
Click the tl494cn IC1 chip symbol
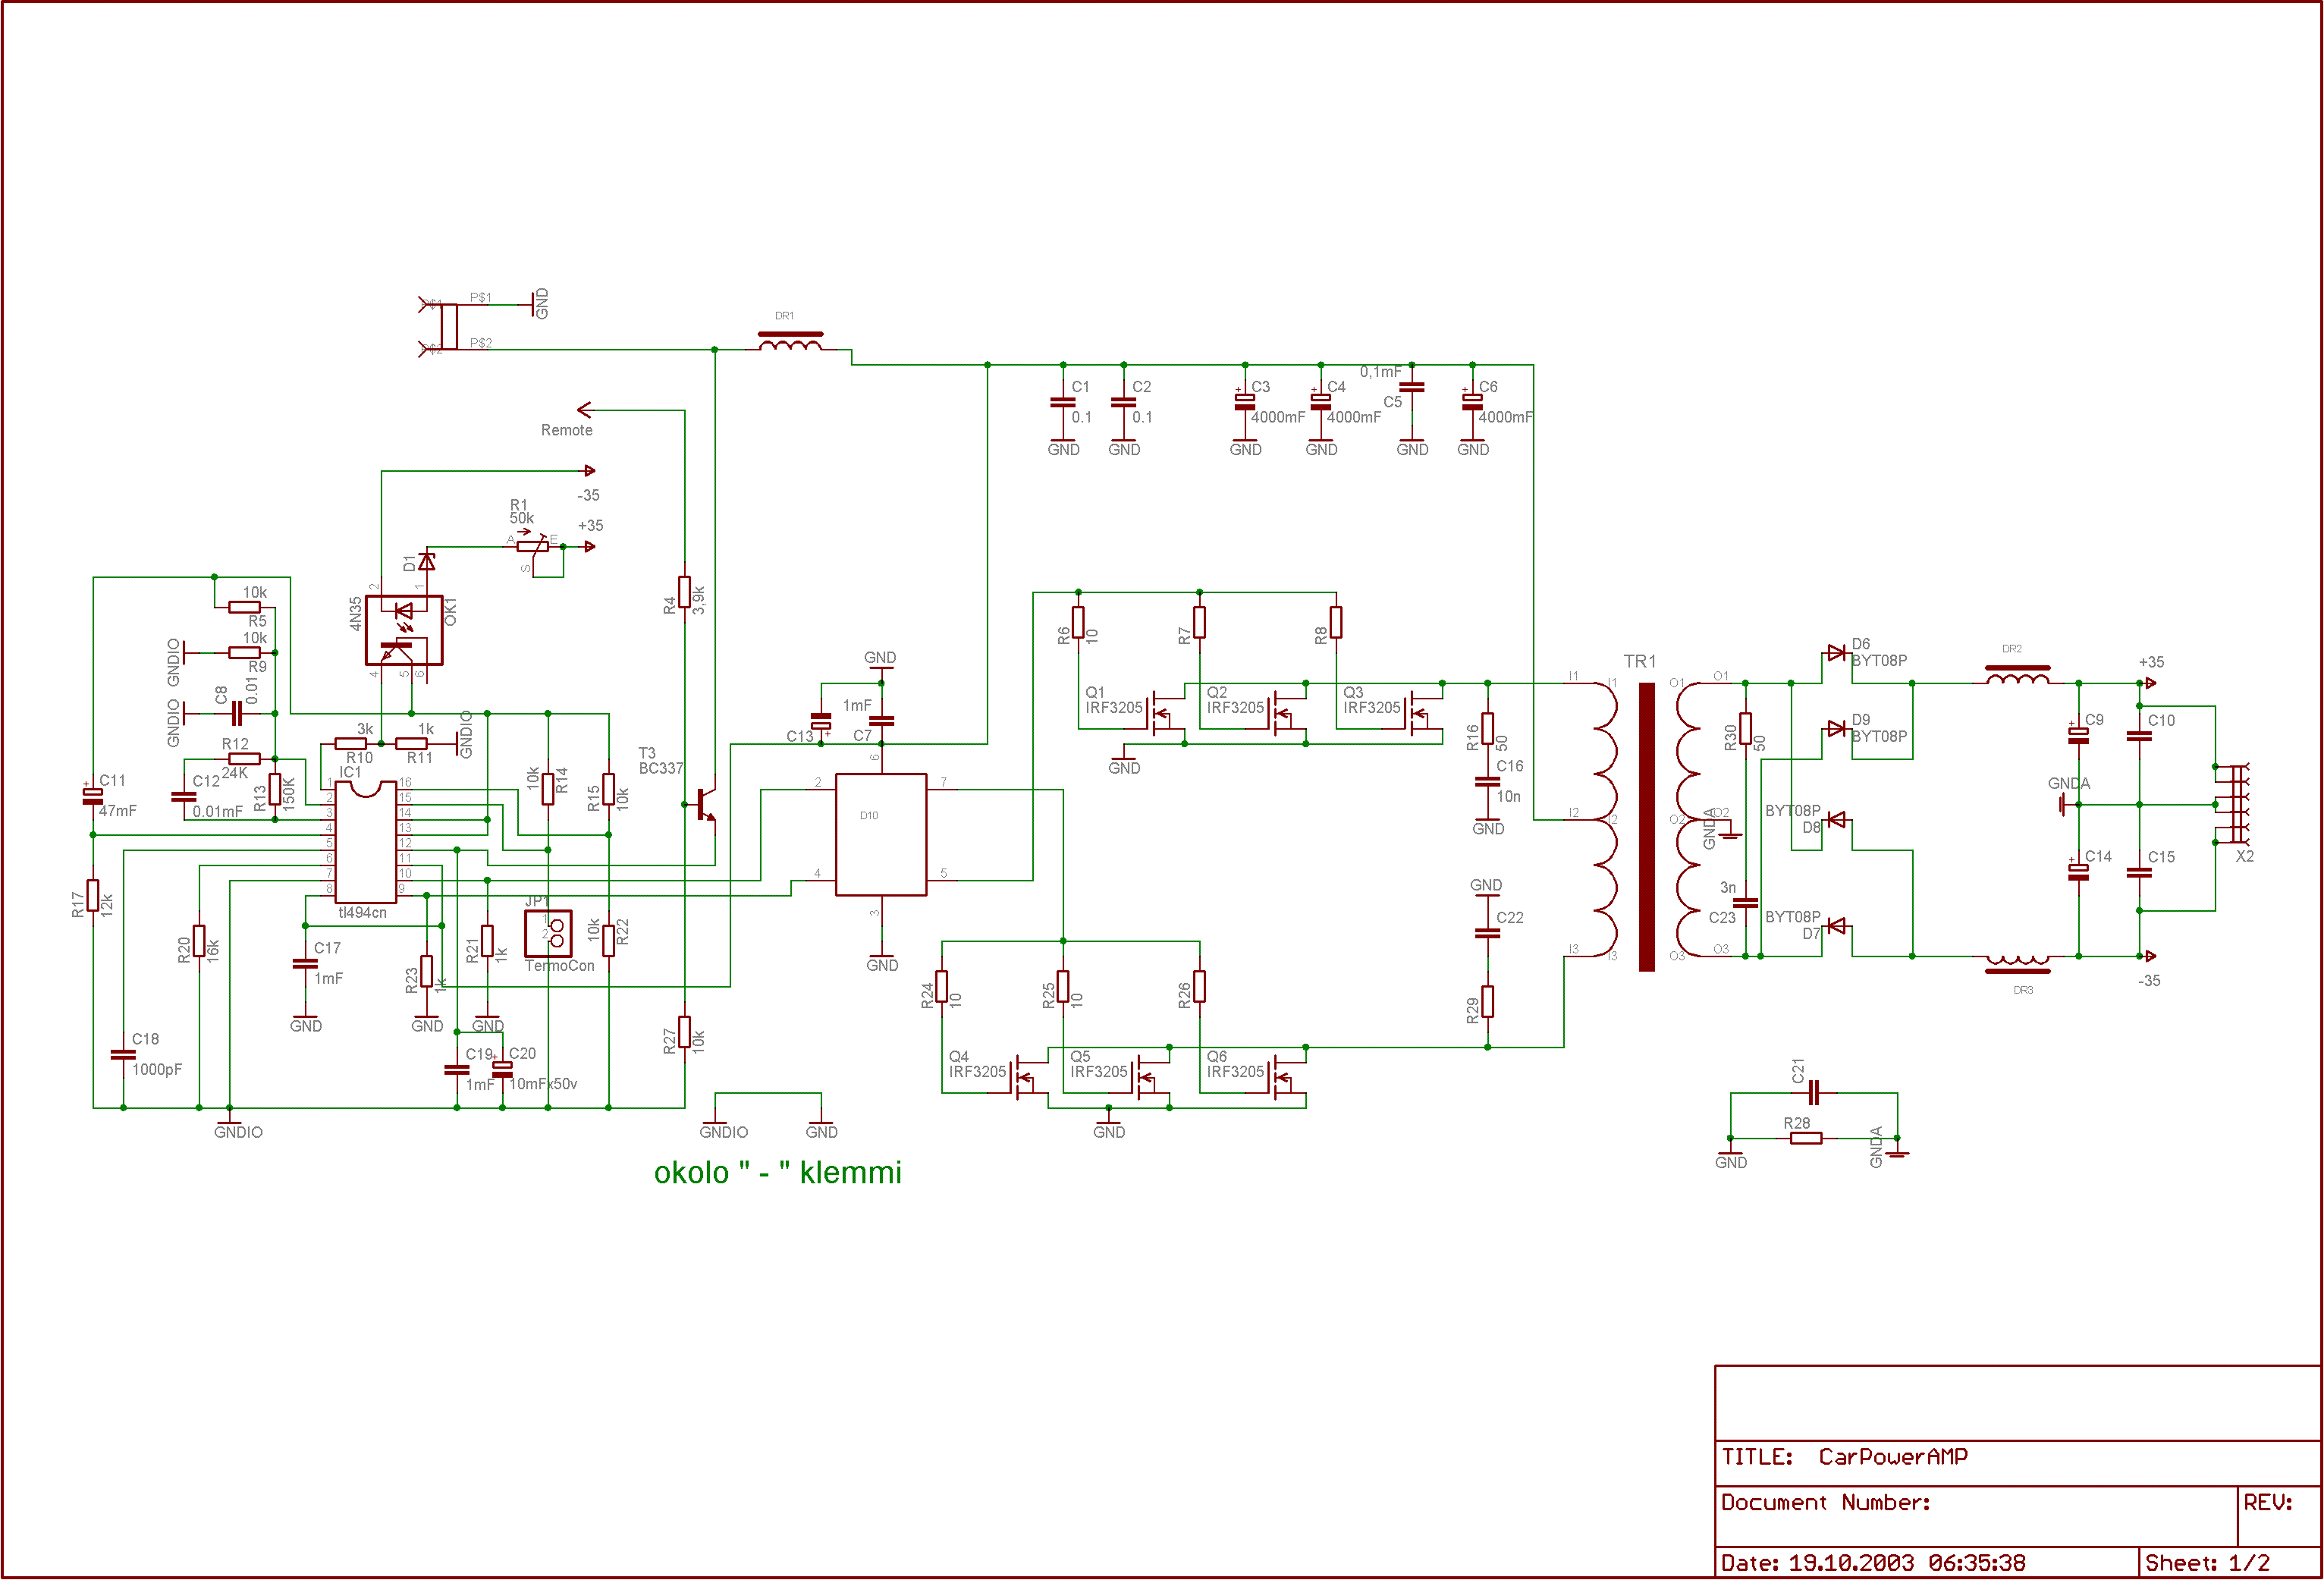[365, 842]
